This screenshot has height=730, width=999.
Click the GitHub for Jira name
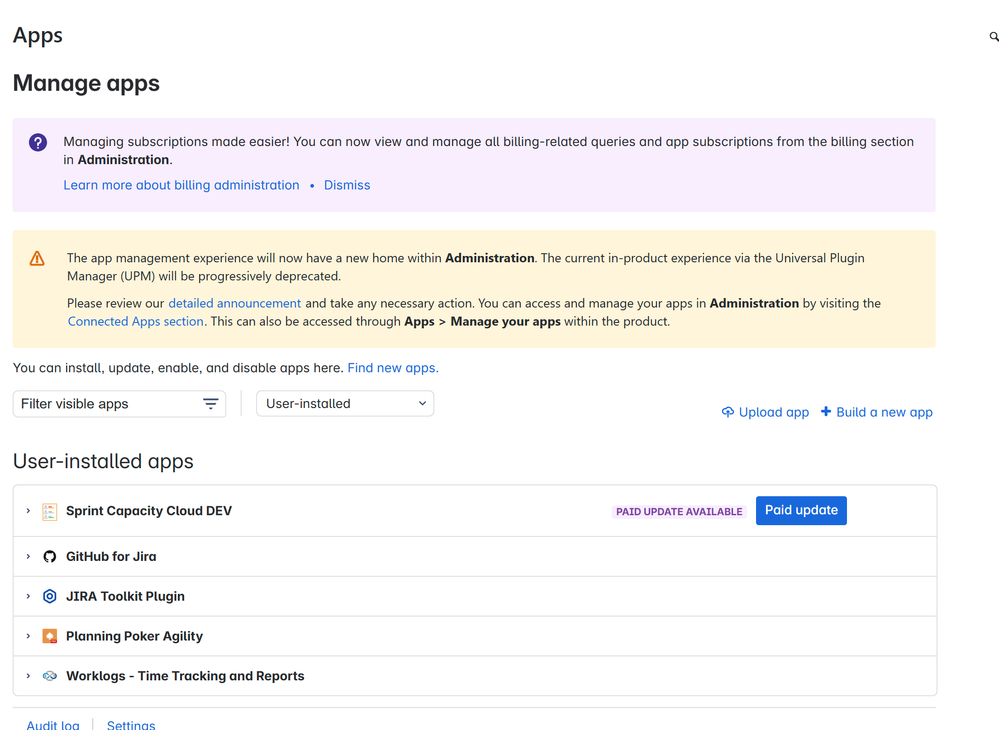click(x=111, y=557)
